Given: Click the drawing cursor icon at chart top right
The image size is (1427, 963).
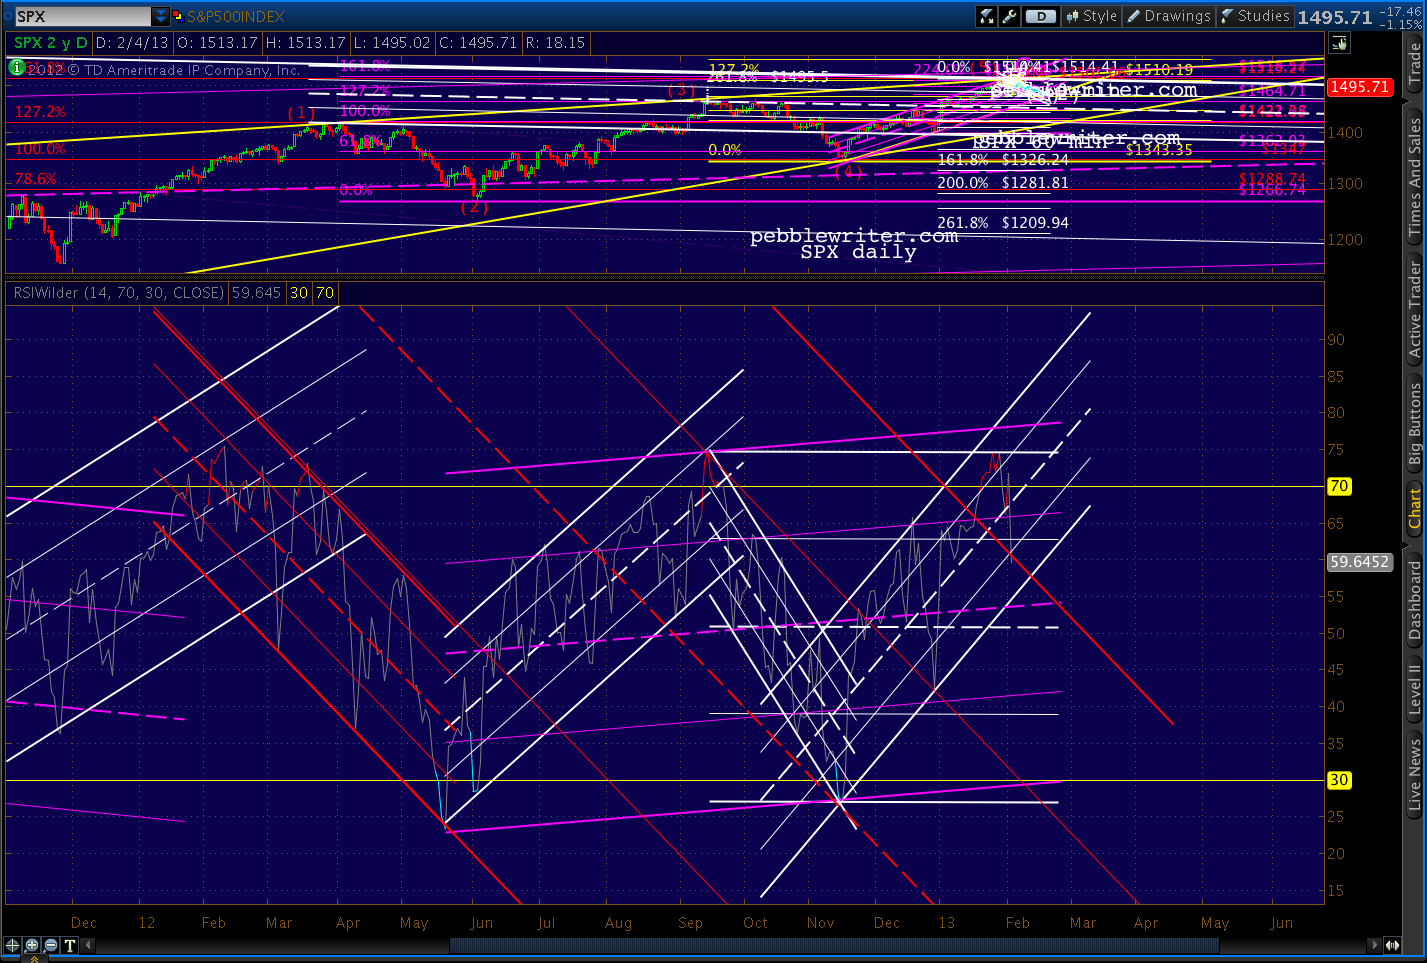Looking at the screenshot, I should 1339,43.
